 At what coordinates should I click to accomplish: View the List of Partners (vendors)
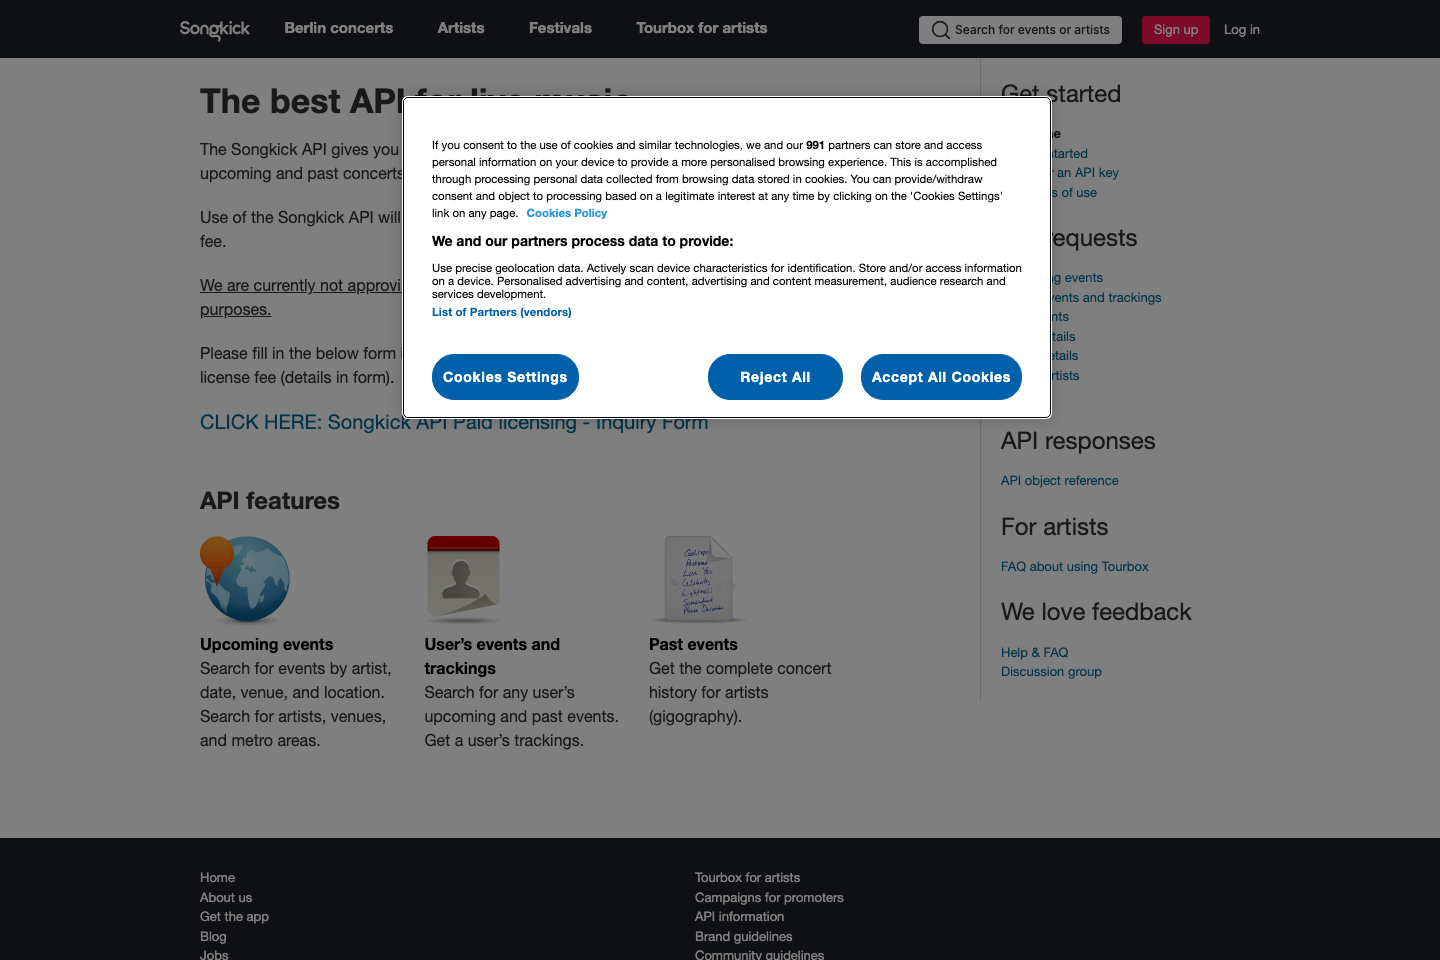501,312
